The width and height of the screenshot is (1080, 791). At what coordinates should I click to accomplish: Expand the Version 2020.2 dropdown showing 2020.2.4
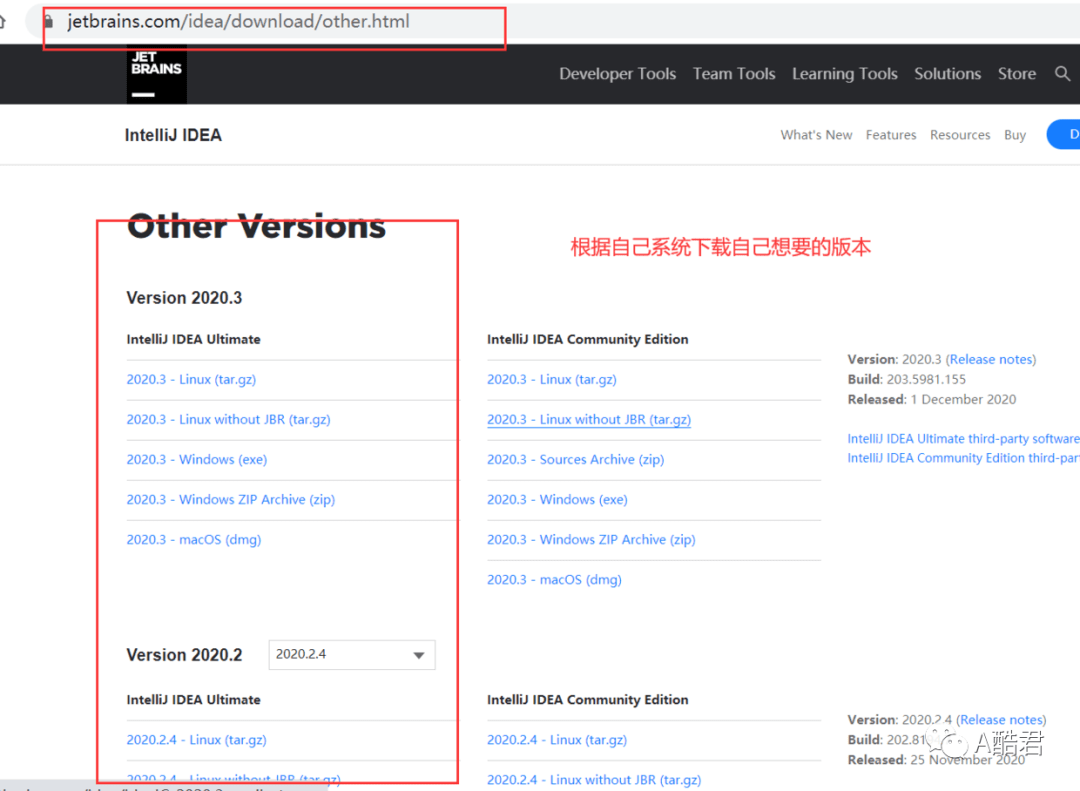click(x=352, y=655)
